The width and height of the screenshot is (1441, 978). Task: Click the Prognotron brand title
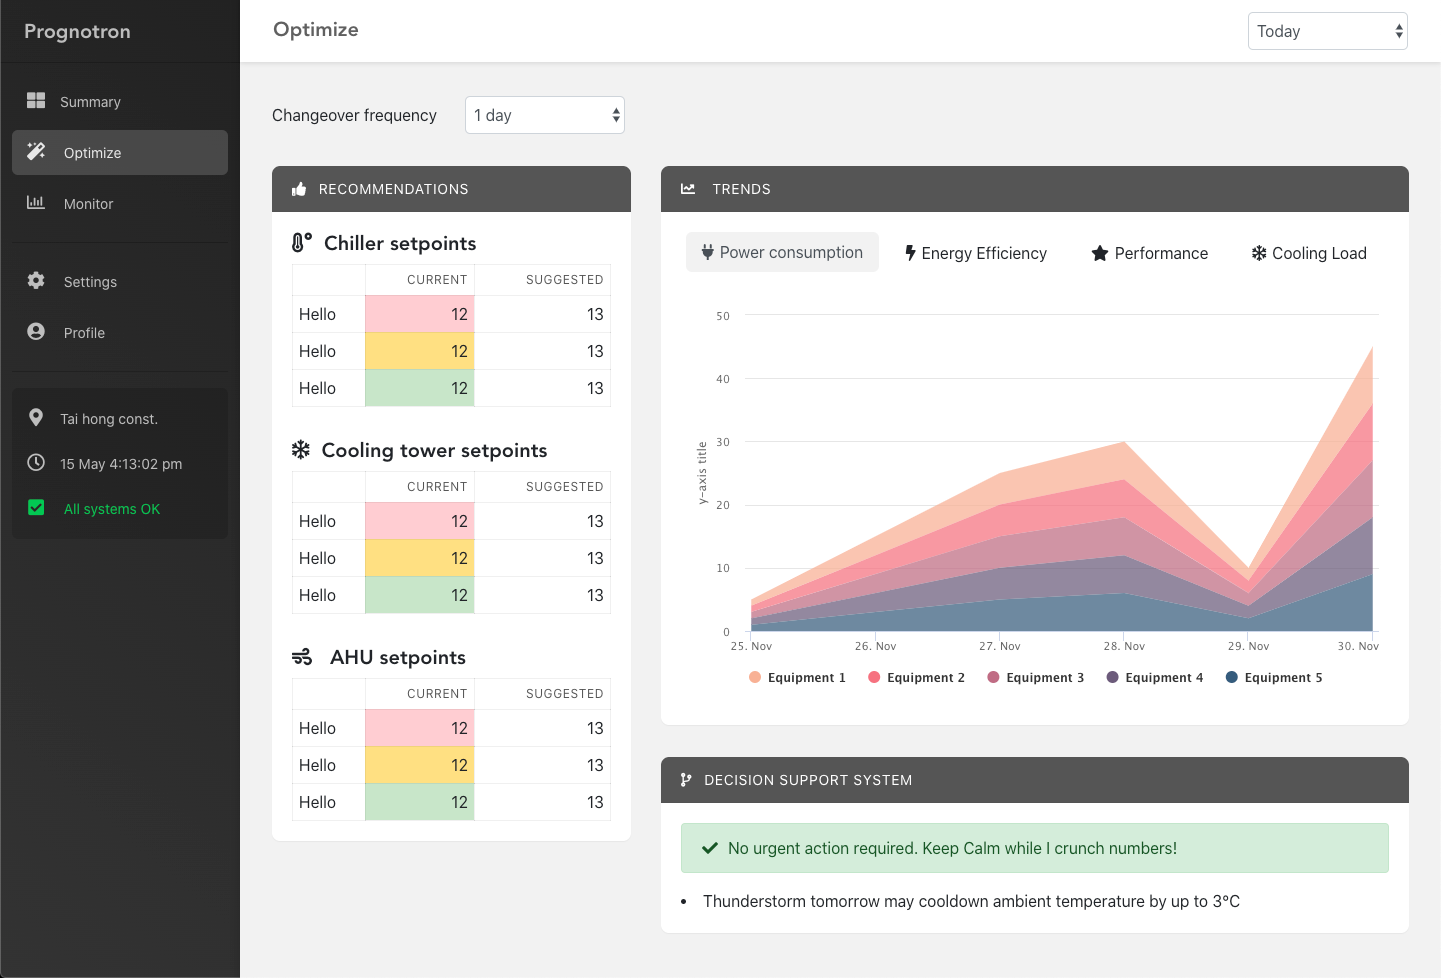coord(77,31)
